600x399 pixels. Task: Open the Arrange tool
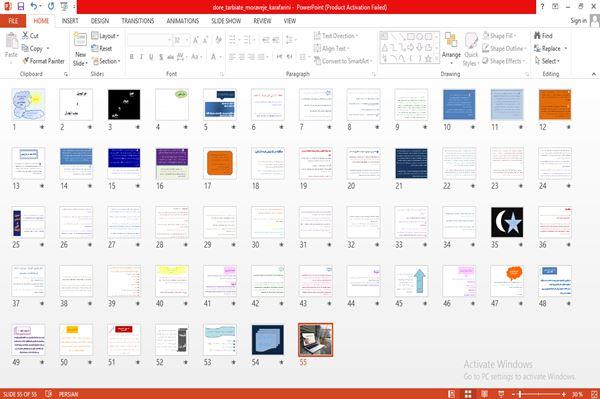click(x=451, y=47)
